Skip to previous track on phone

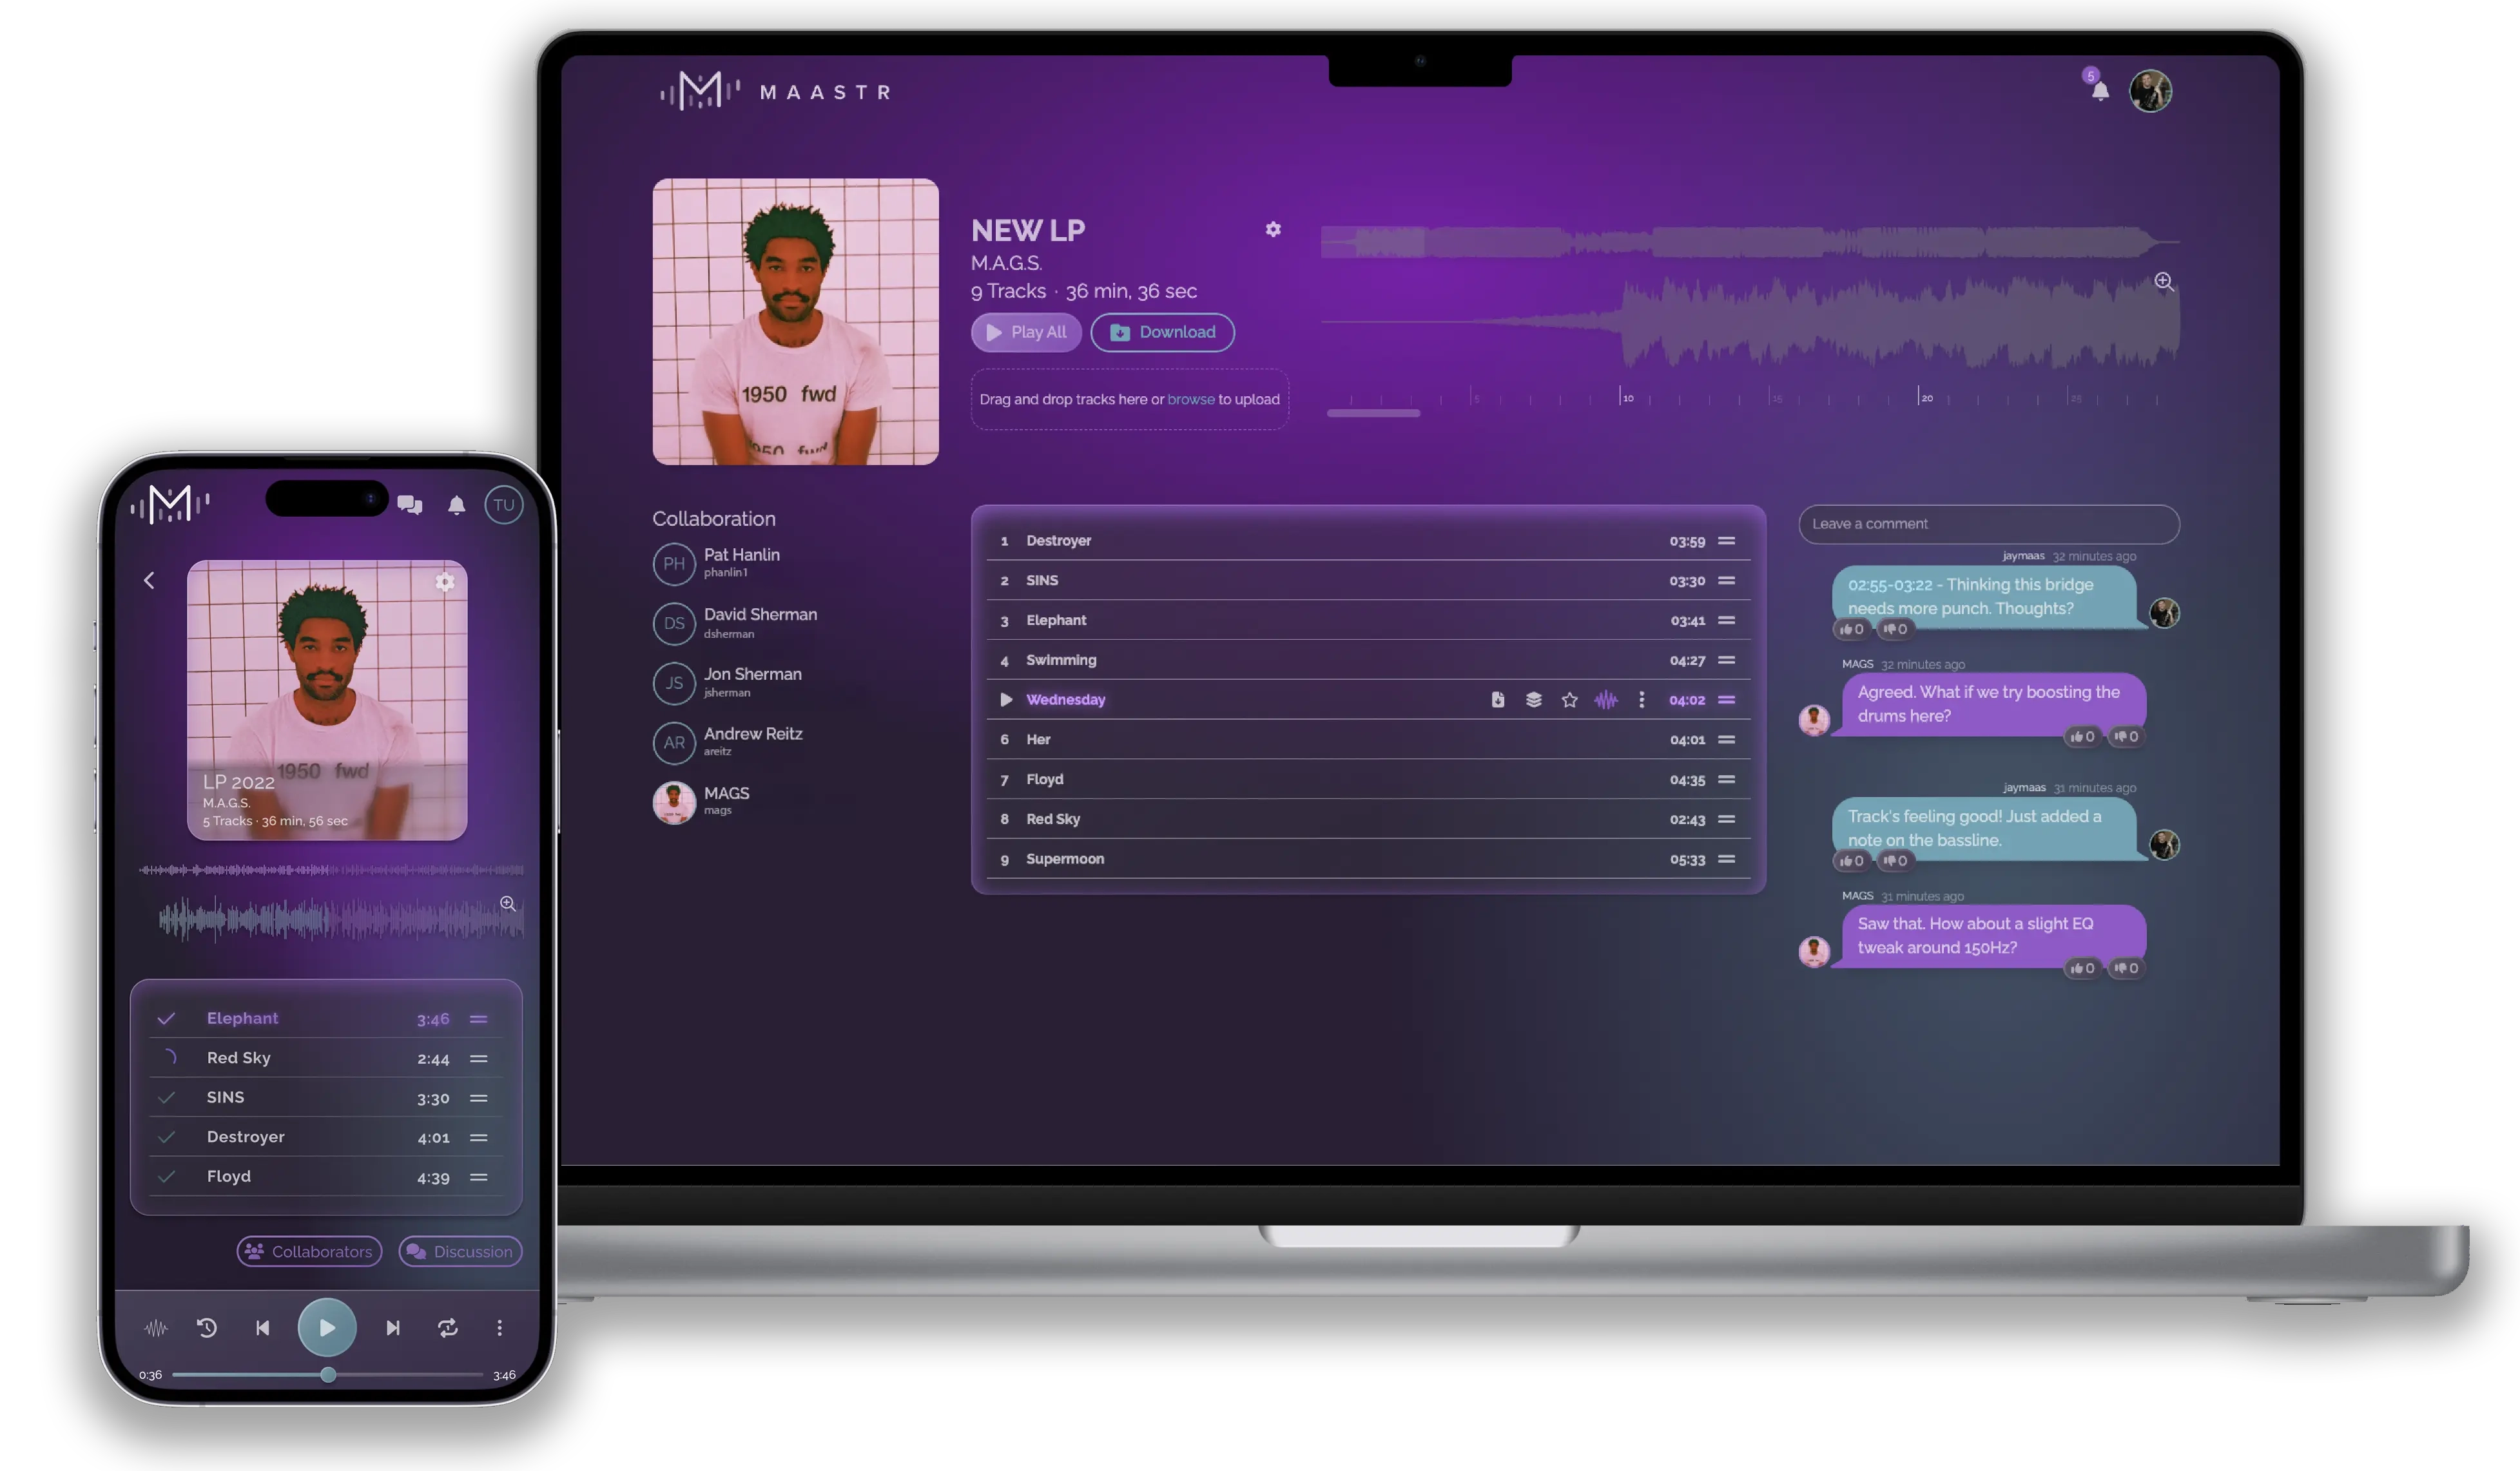[262, 1328]
